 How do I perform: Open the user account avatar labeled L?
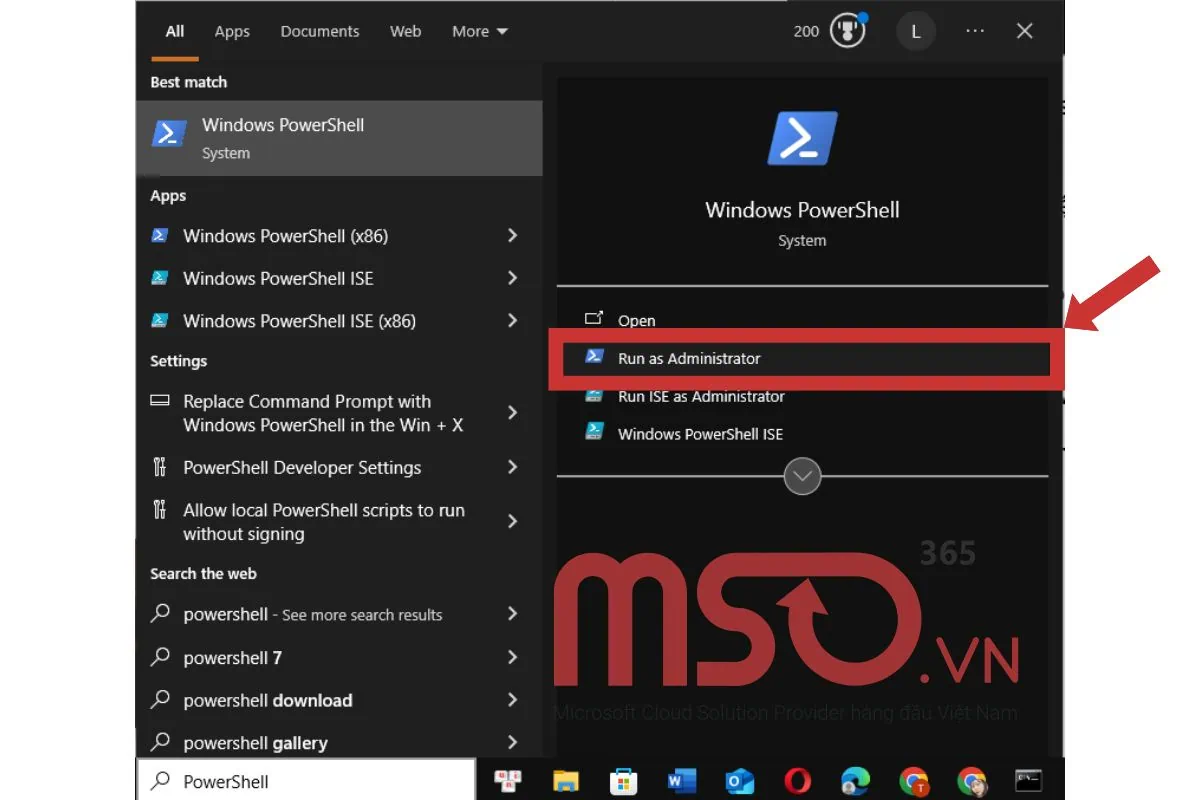pyautogui.click(x=916, y=31)
